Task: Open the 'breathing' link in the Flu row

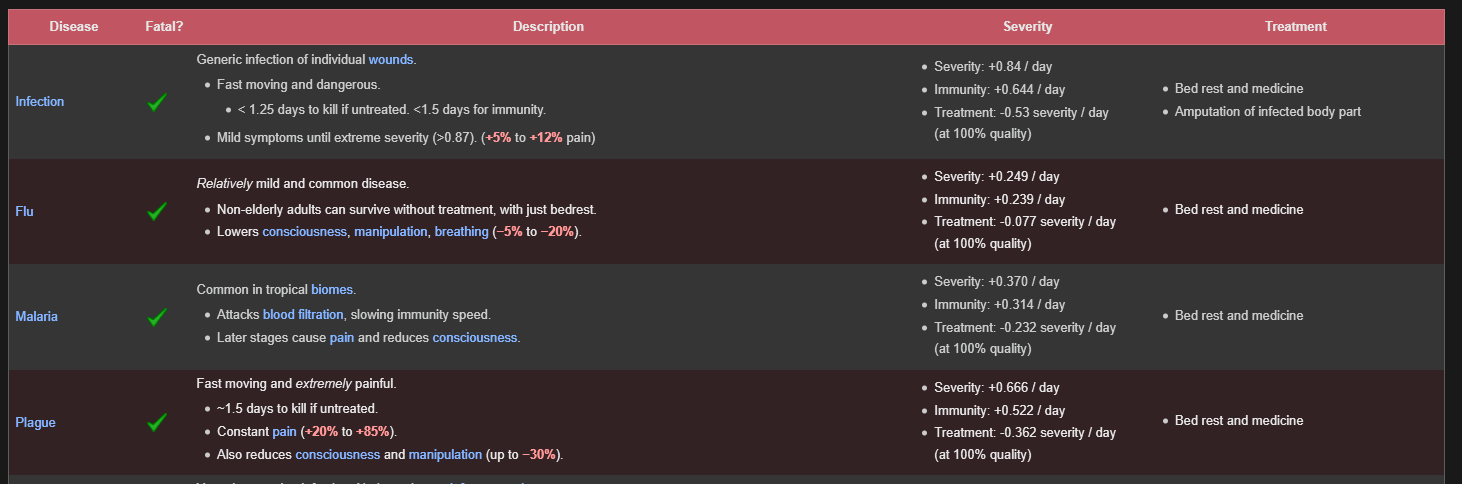Action: (461, 232)
